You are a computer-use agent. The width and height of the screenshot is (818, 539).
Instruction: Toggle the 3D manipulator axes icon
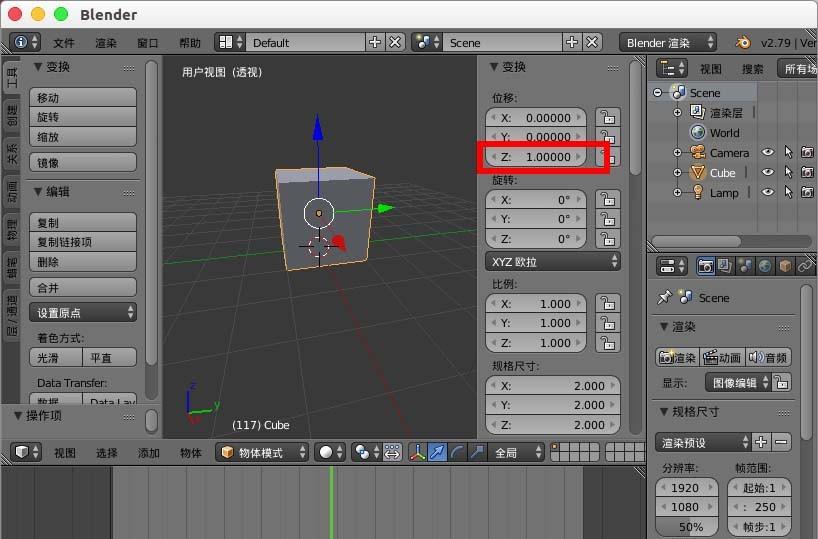pyautogui.click(x=417, y=452)
